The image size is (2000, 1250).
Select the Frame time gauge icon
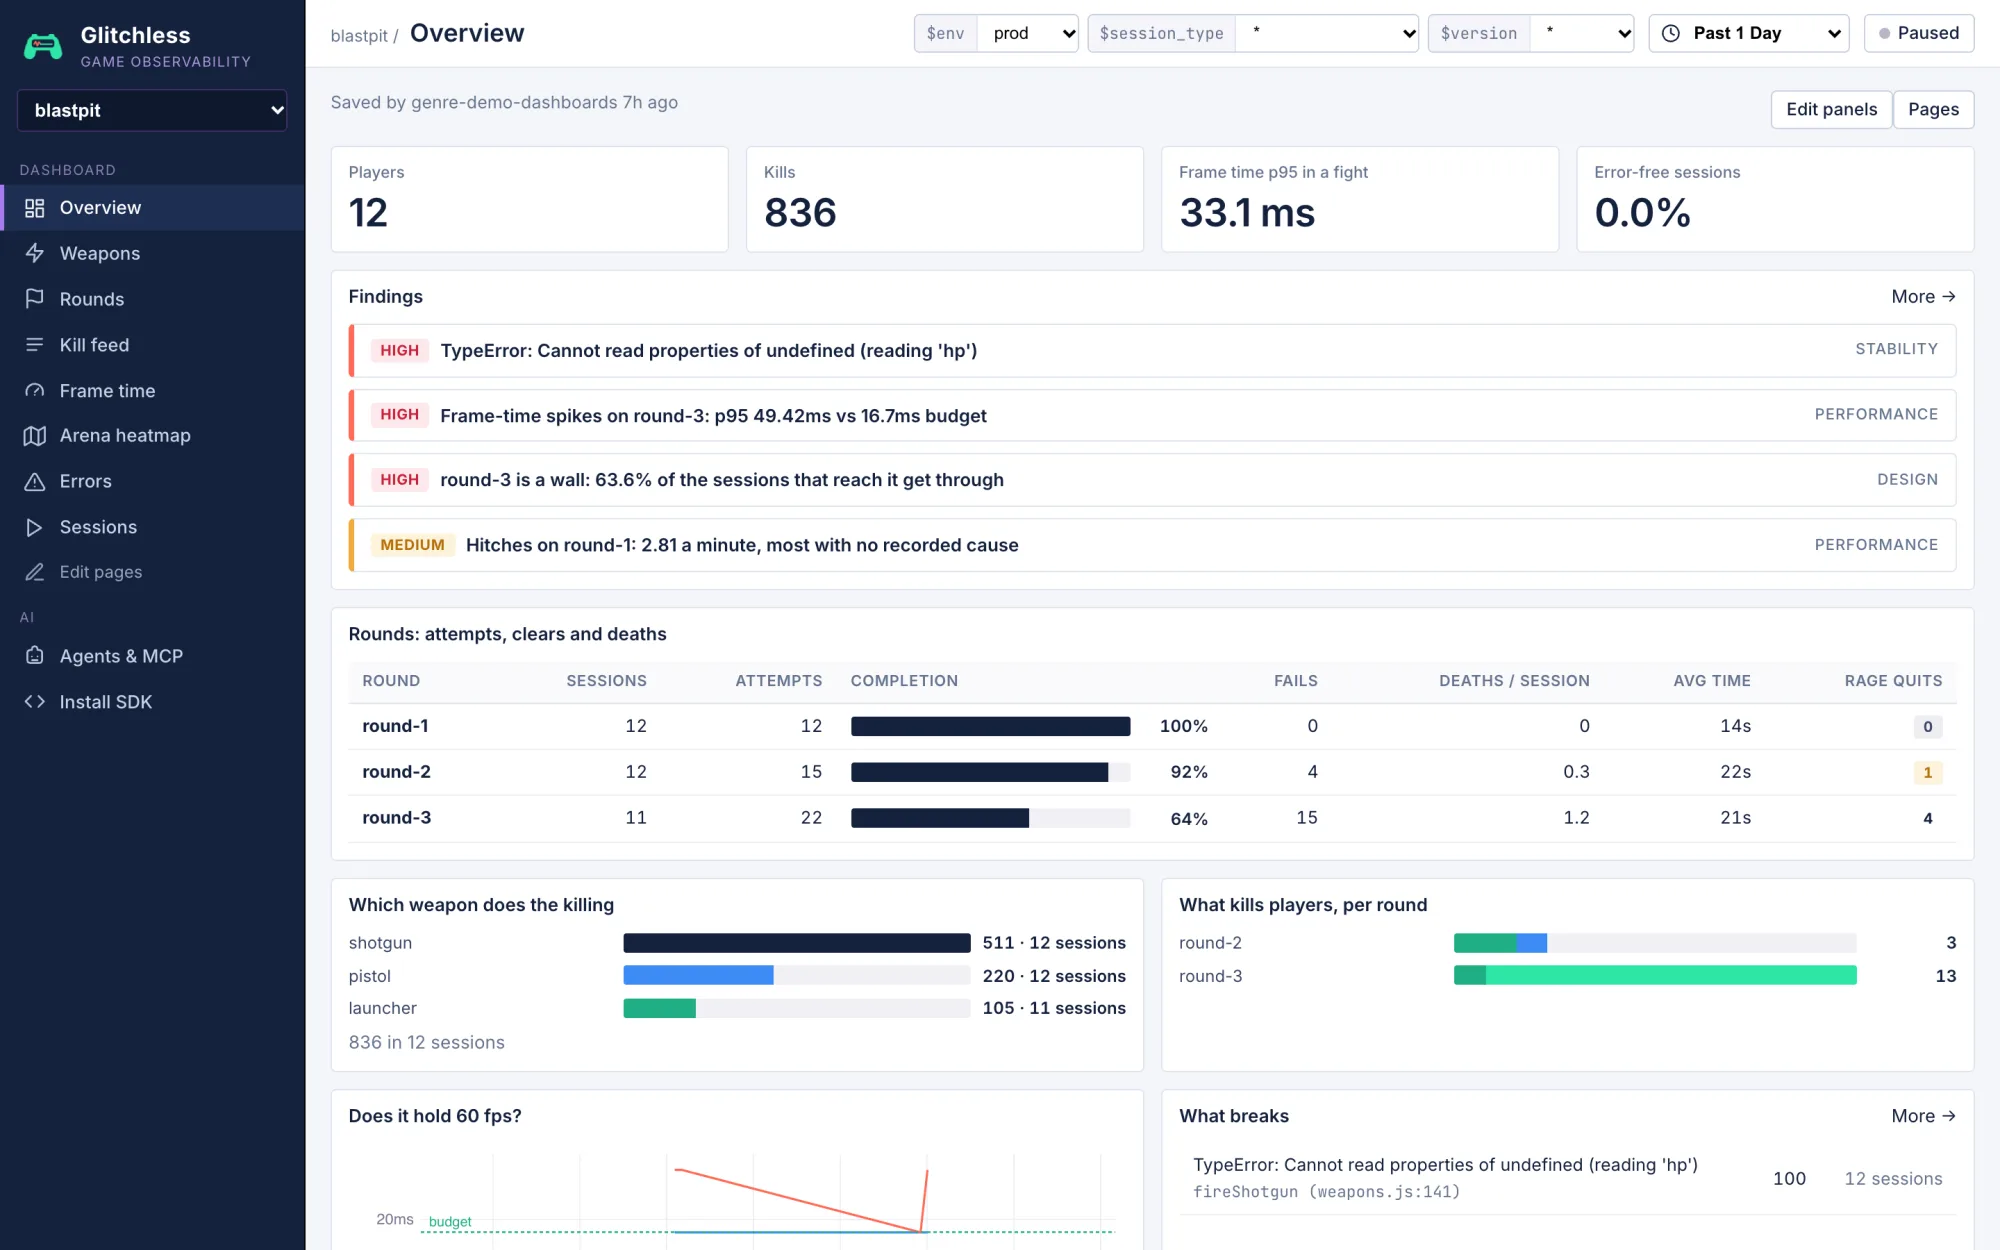coord(34,391)
